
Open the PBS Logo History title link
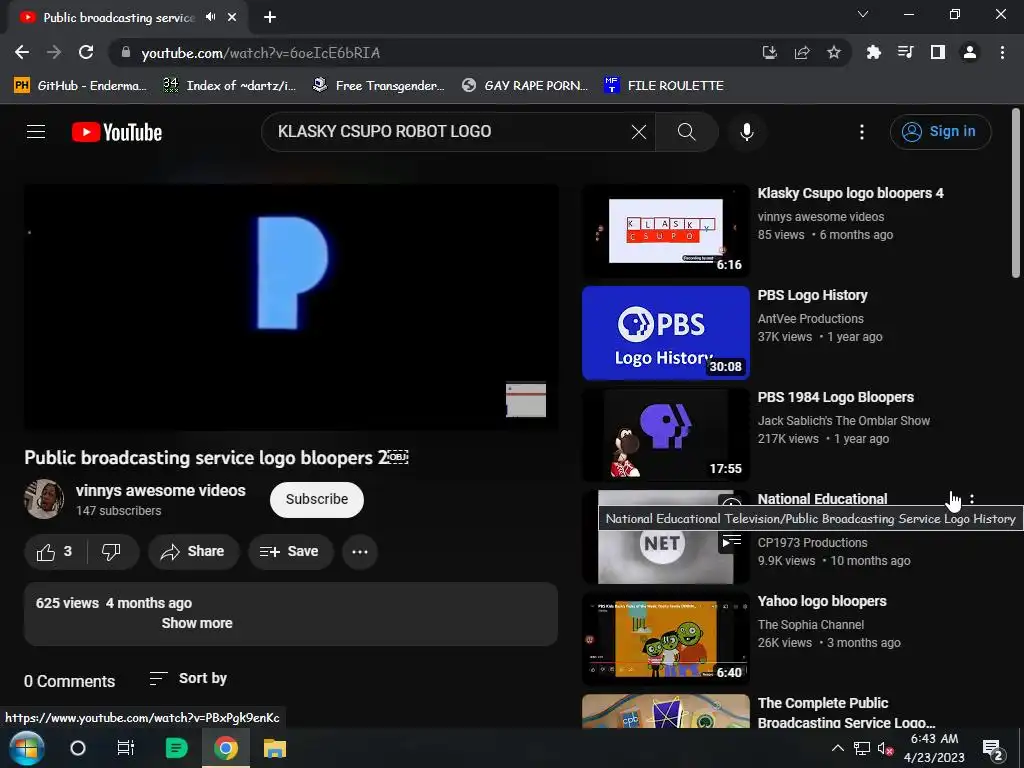812,295
